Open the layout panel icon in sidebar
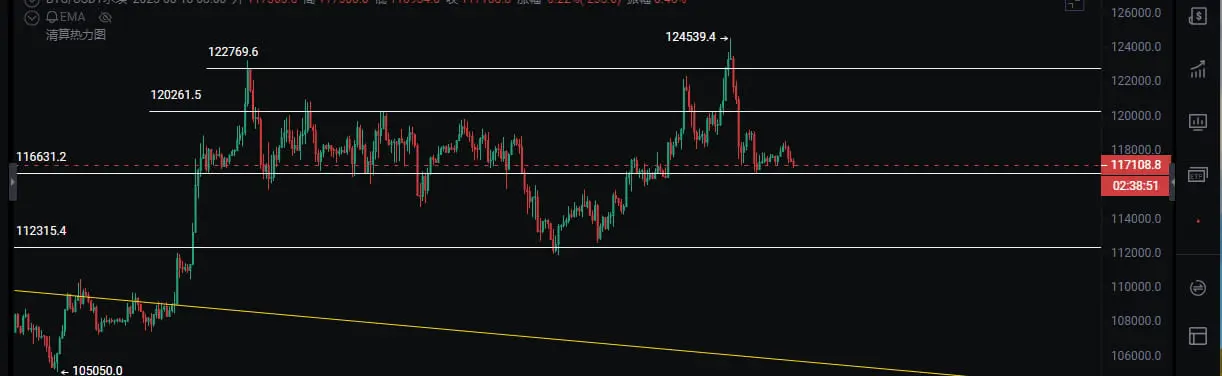Screen dimensions: 1222x376 pos(1197,337)
